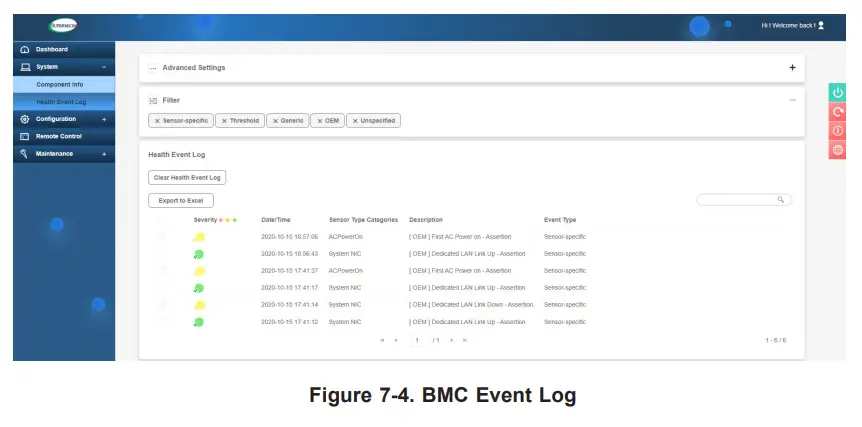Sort by the Event Type column header
This screenshot has width=862, height=427.
point(560,220)
